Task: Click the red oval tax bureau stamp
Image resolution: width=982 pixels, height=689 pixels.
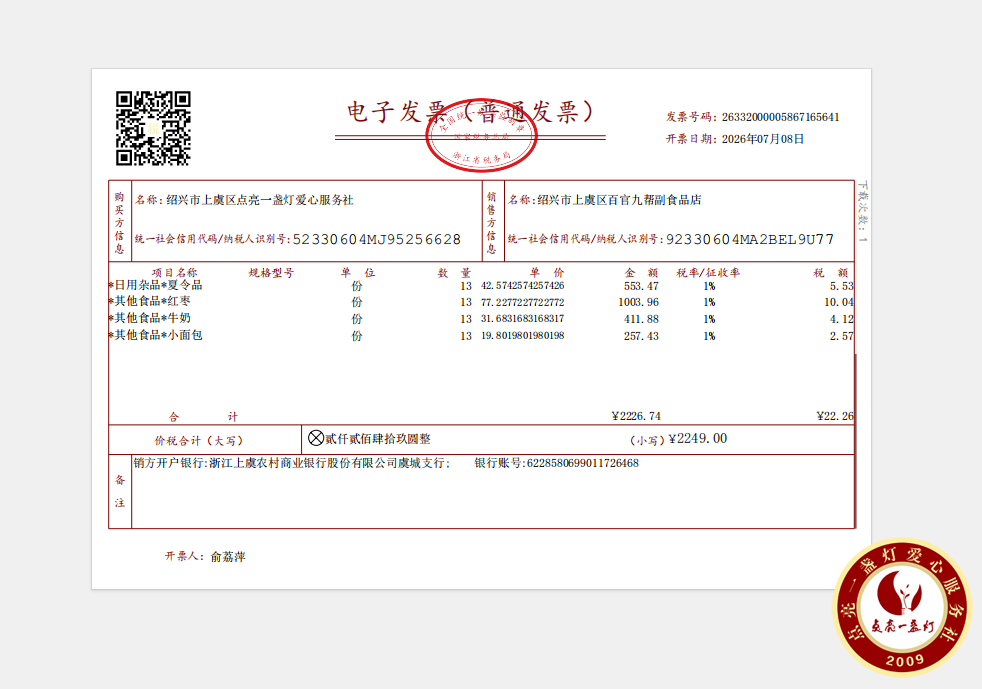Action: click(481, 135)
